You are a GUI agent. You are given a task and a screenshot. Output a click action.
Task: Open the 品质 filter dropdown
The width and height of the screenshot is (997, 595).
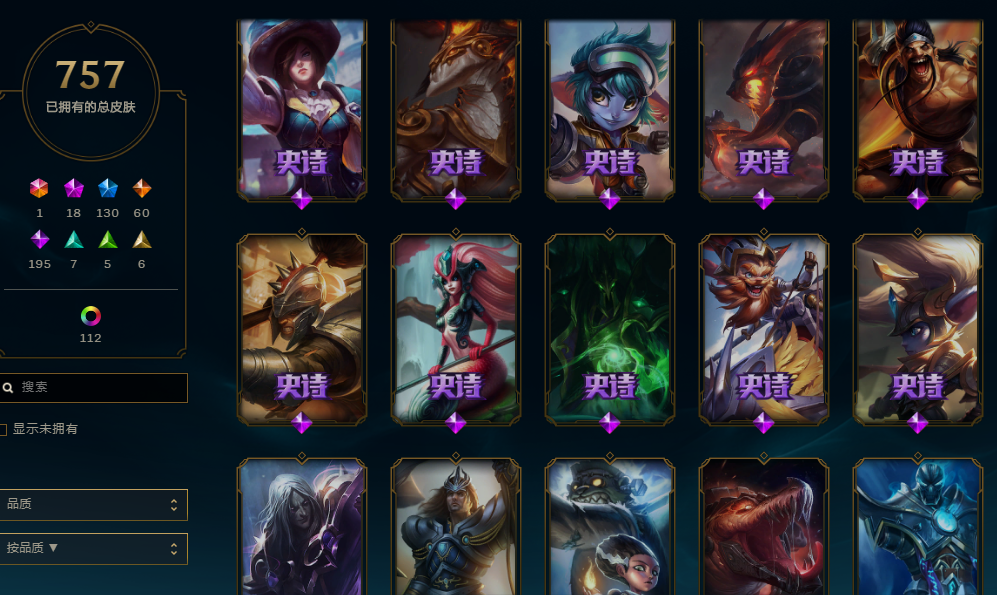point(93,505)
